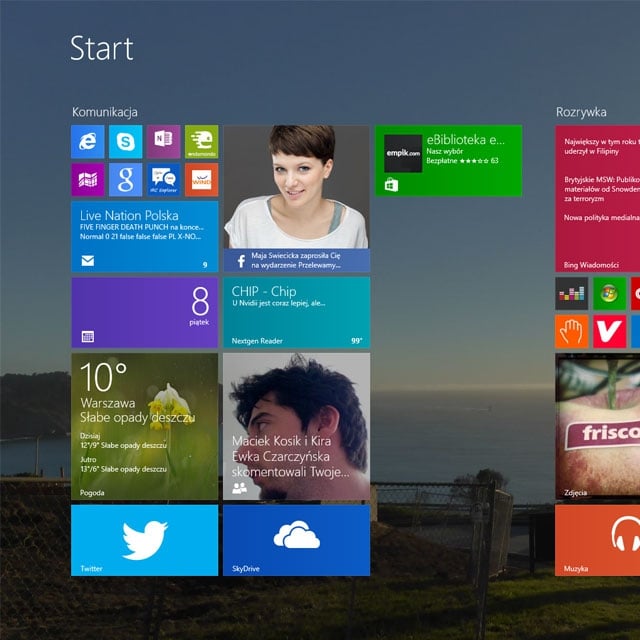
Task: Open the Calendar tile showing 8 piątek
Action: [145, 313]
